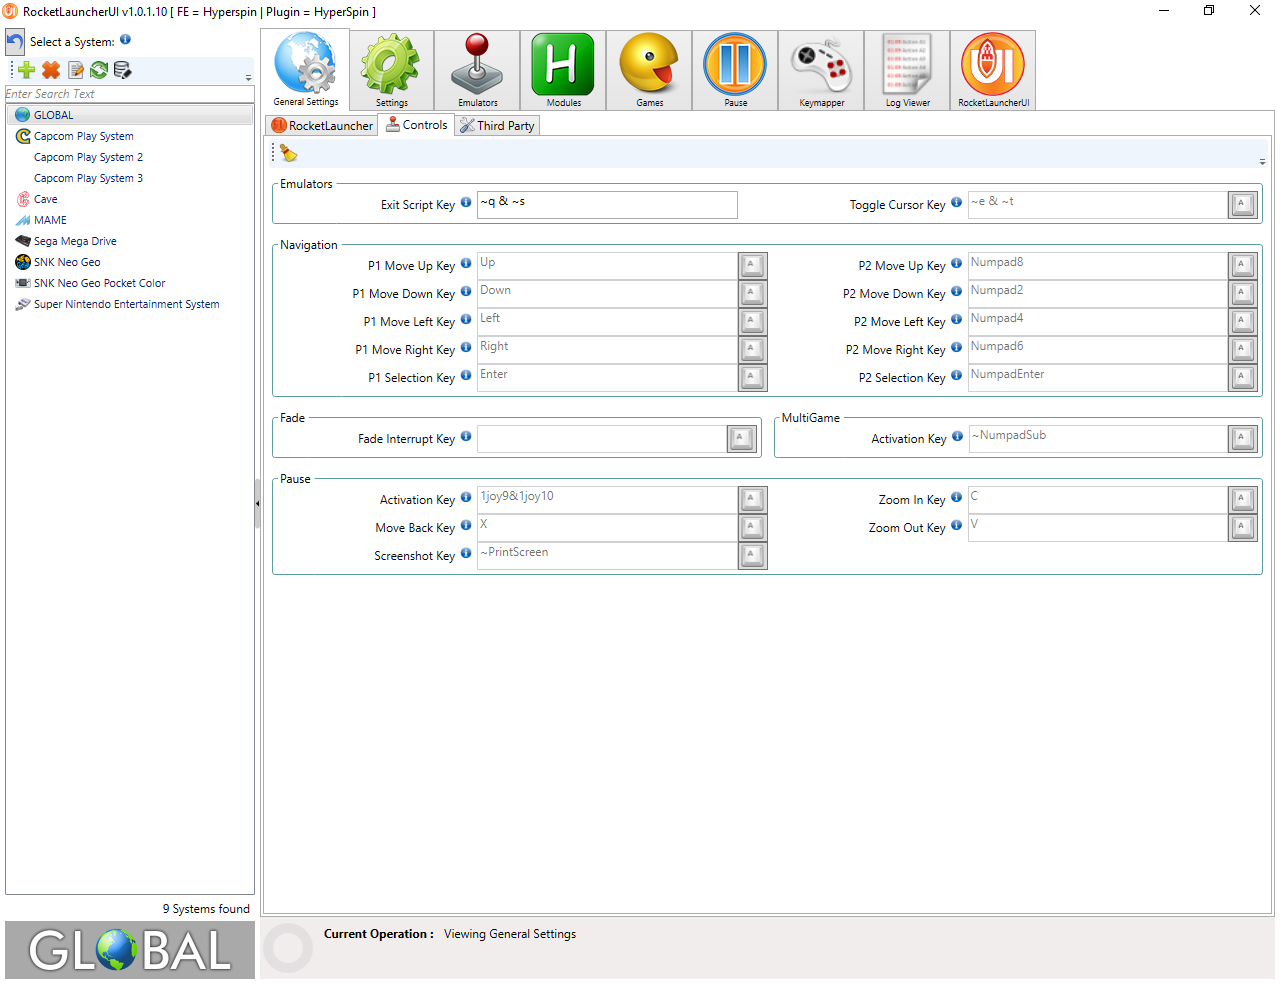The width and height of the screenshot is (1280, 984).
Task: Switch to the RocketLauncher tab
Action: click(322, 126)
